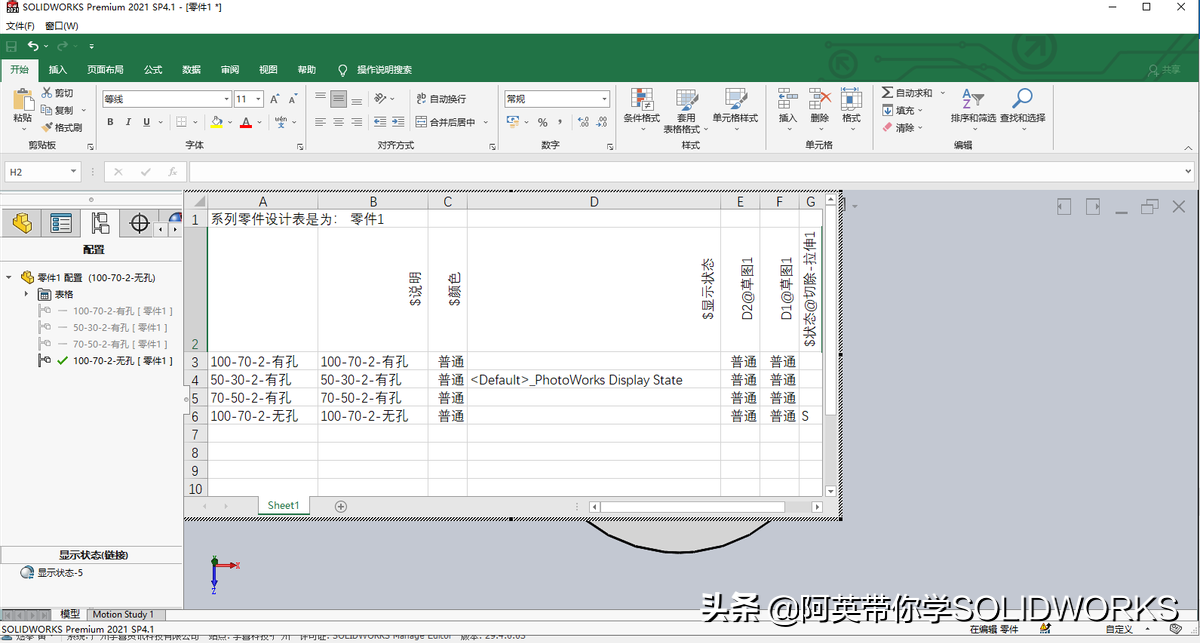Switch to the Data (数据) tab
The width and height of the screenshot is (1200, 643).
pos(191,70)
